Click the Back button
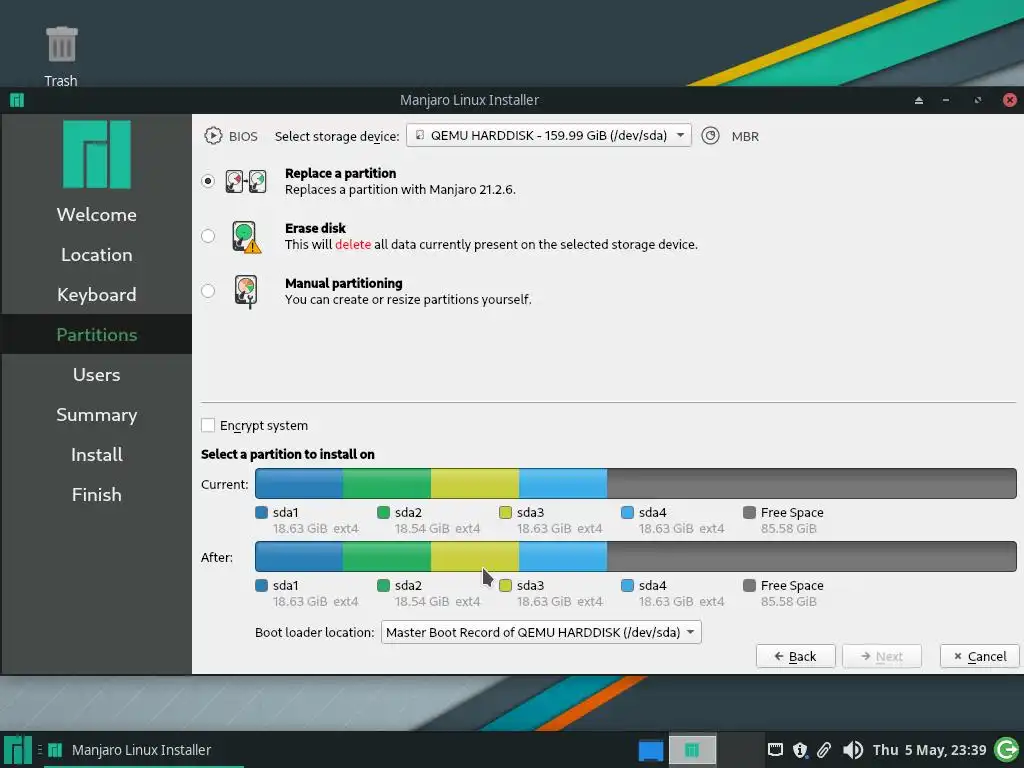The image size is (1024, 768). point(795,656)
